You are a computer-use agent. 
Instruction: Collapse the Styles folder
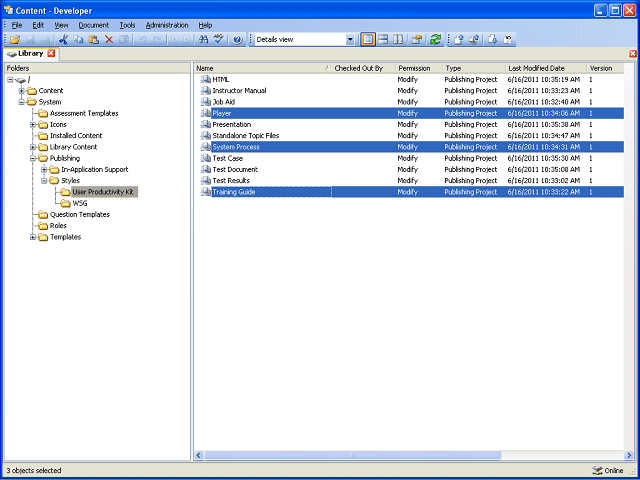[x=44, y=181]
